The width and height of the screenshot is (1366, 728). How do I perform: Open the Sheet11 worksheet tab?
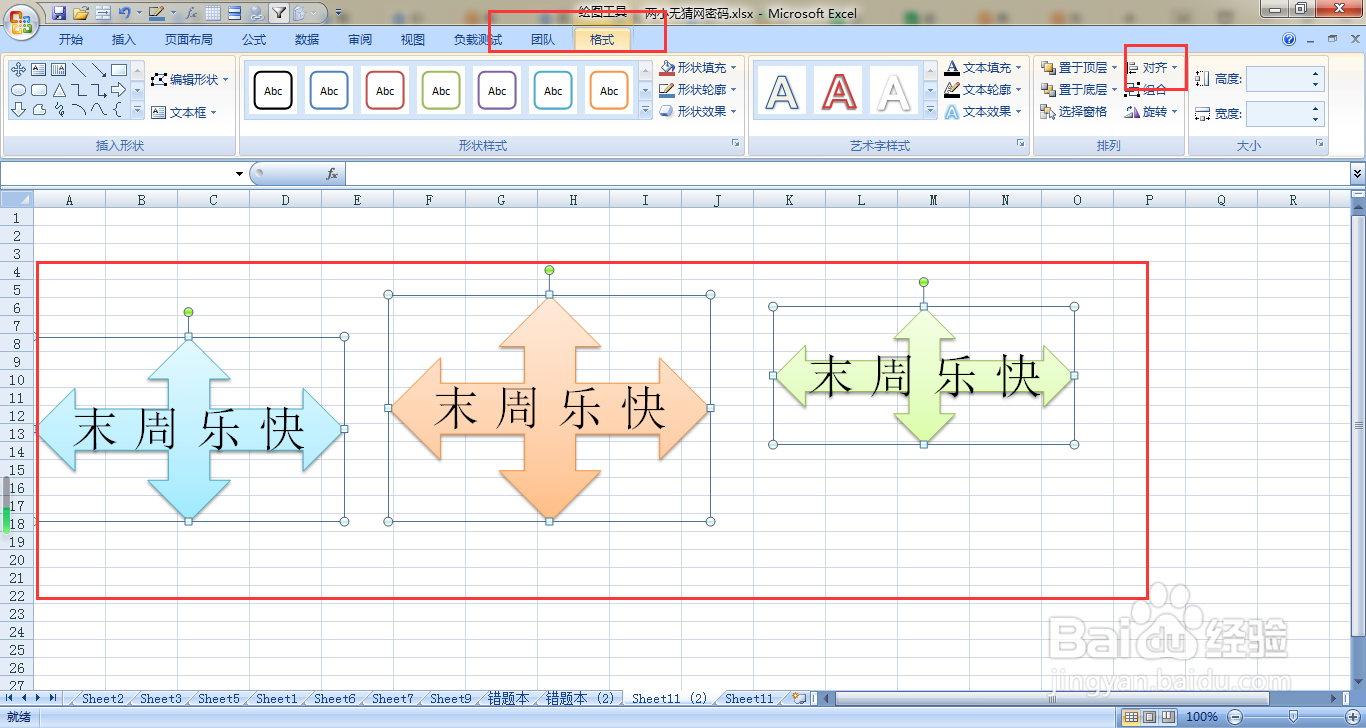749,699
